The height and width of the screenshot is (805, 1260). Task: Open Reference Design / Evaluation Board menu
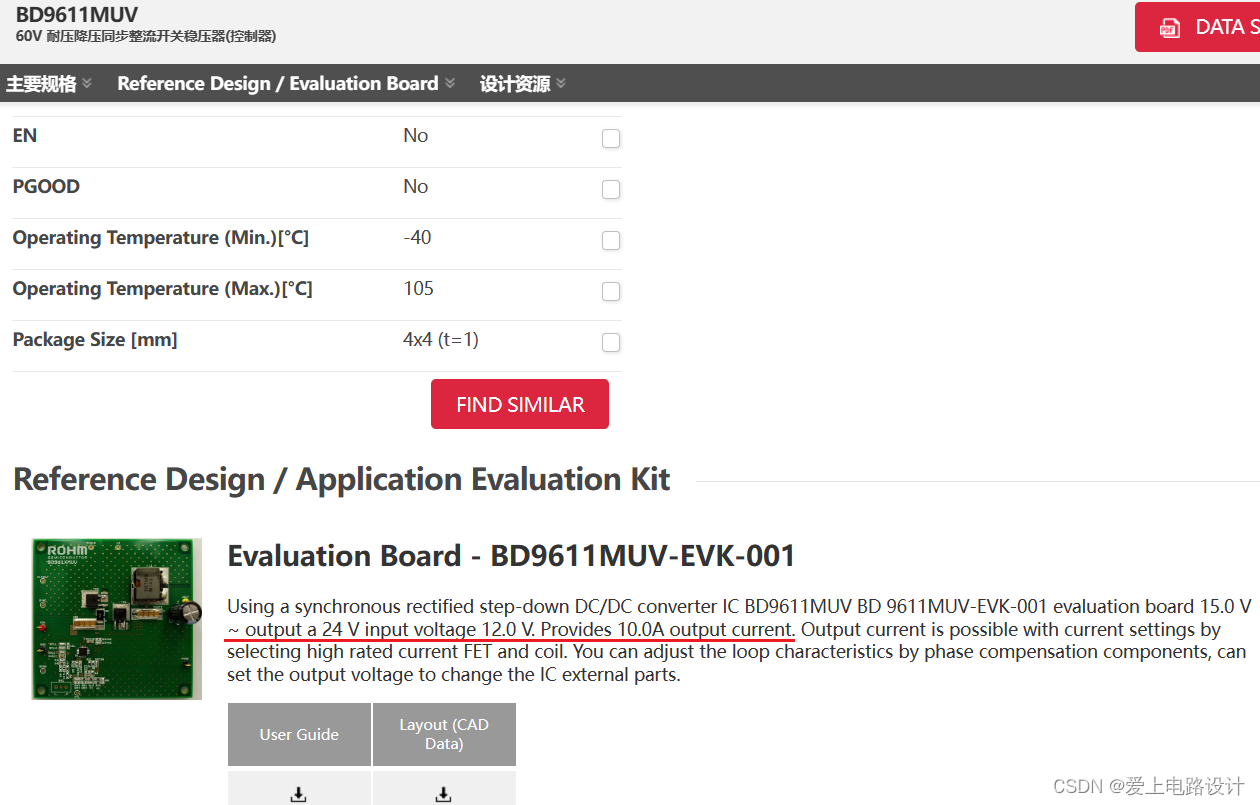(286, 84)
